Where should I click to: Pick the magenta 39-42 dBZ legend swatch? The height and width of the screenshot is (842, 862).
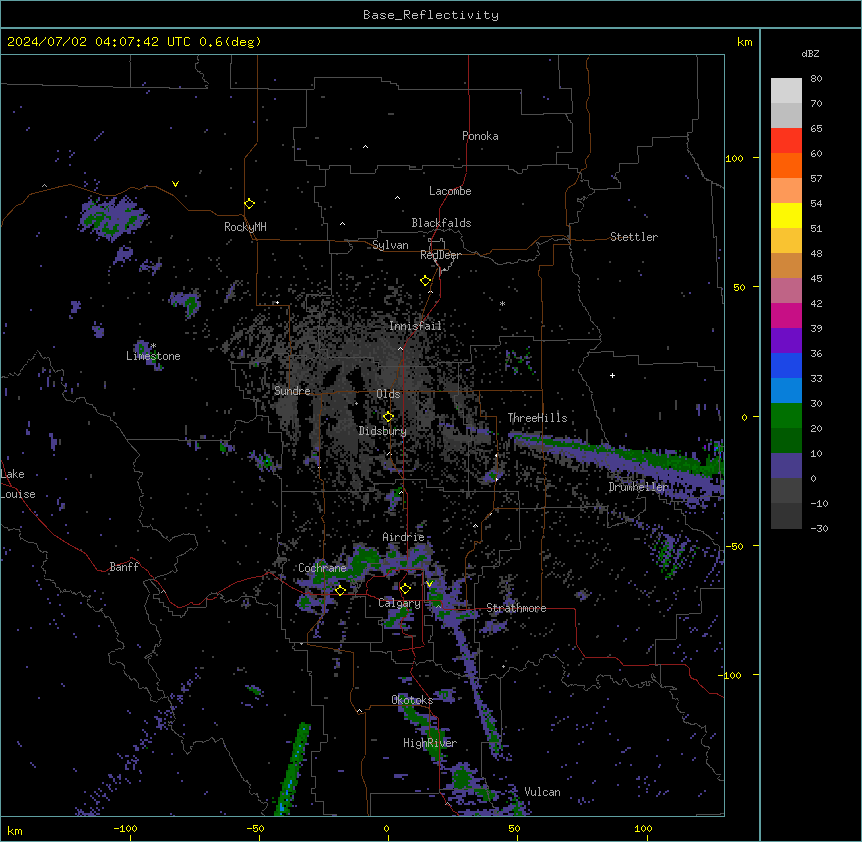tap(786, 316)
